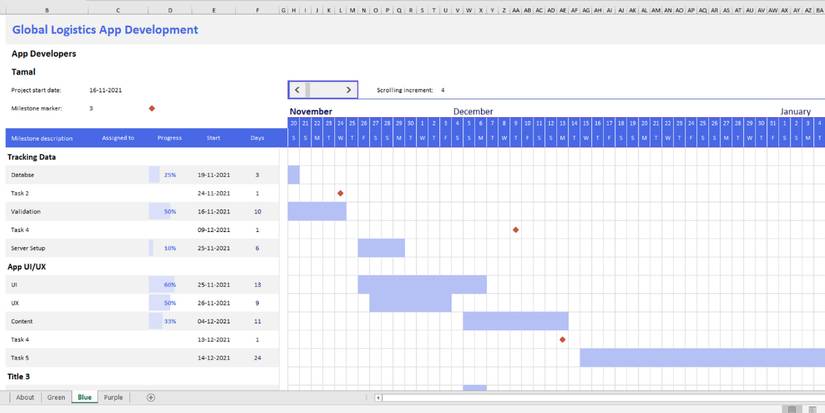The image size is (825, 413).
Task: Click the Validation Gantt bar
Action: [317, 211]
